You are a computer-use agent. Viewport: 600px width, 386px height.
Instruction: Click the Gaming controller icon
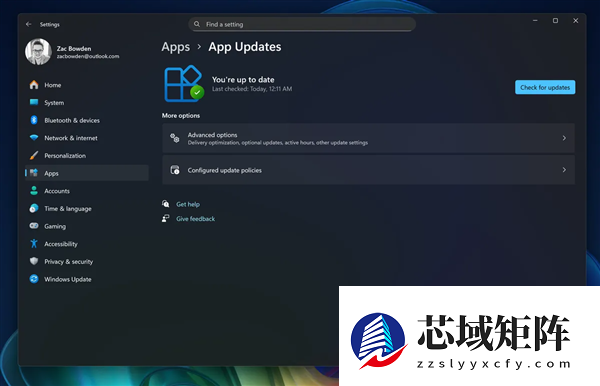point(34,226)
